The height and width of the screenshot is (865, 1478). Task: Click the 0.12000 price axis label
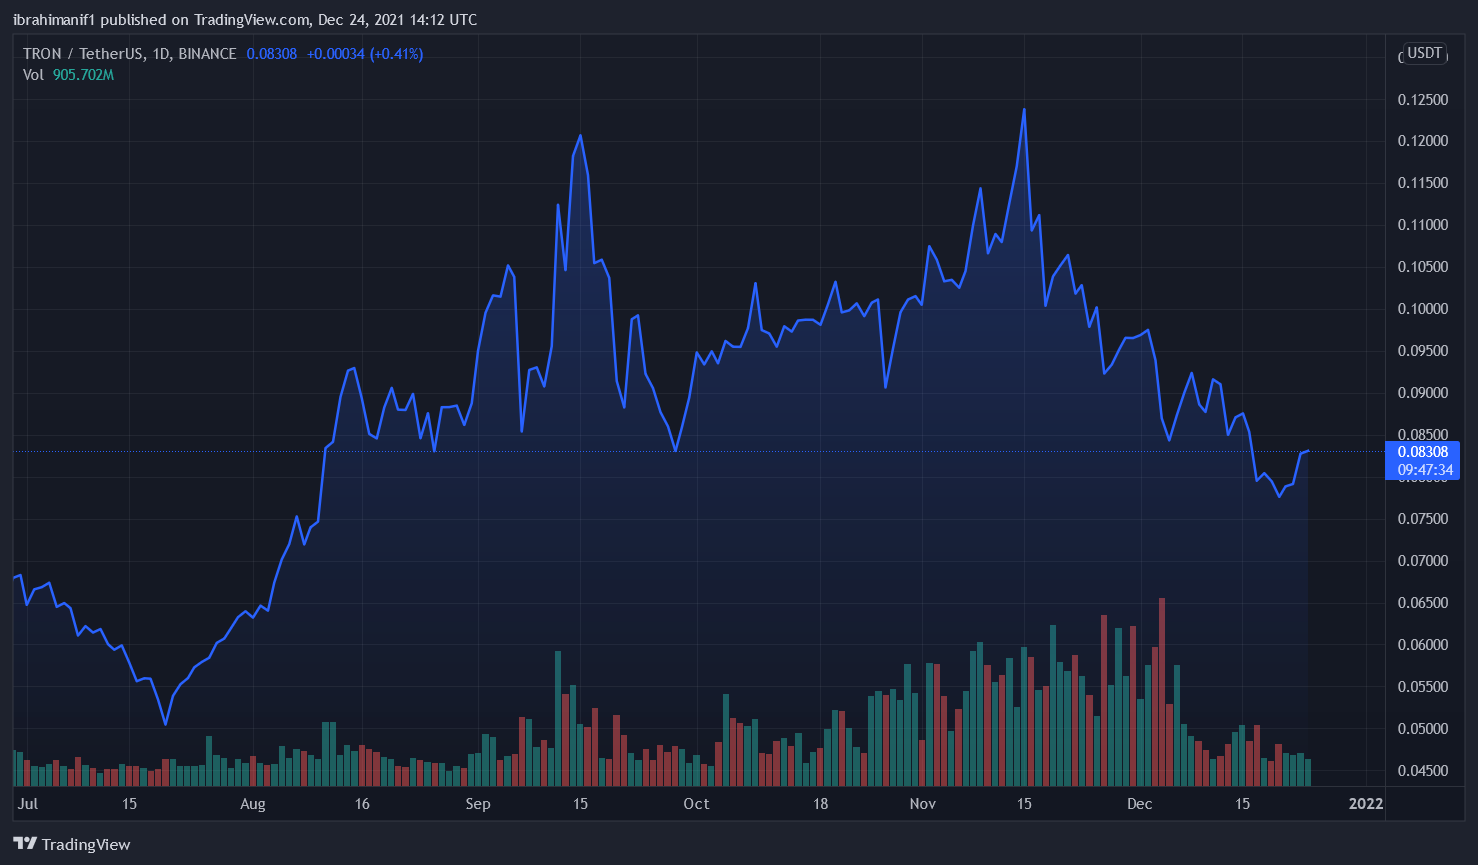click(1422, 141)
